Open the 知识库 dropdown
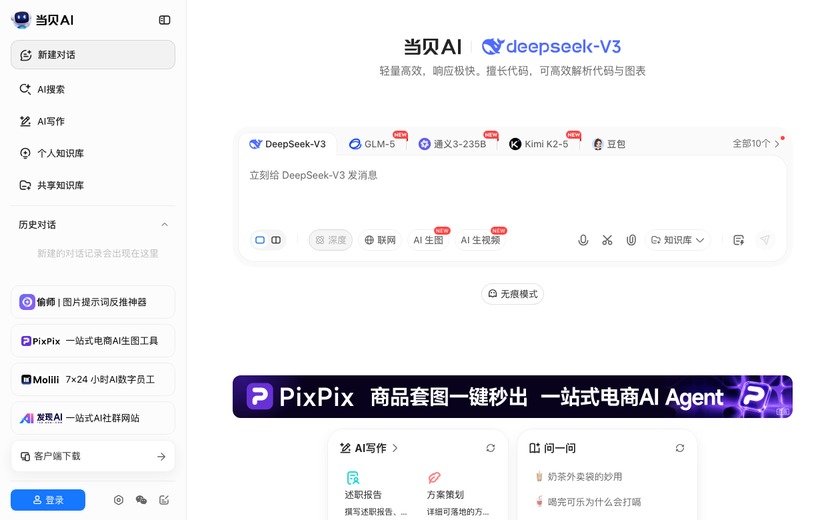 tap(678, 240)
